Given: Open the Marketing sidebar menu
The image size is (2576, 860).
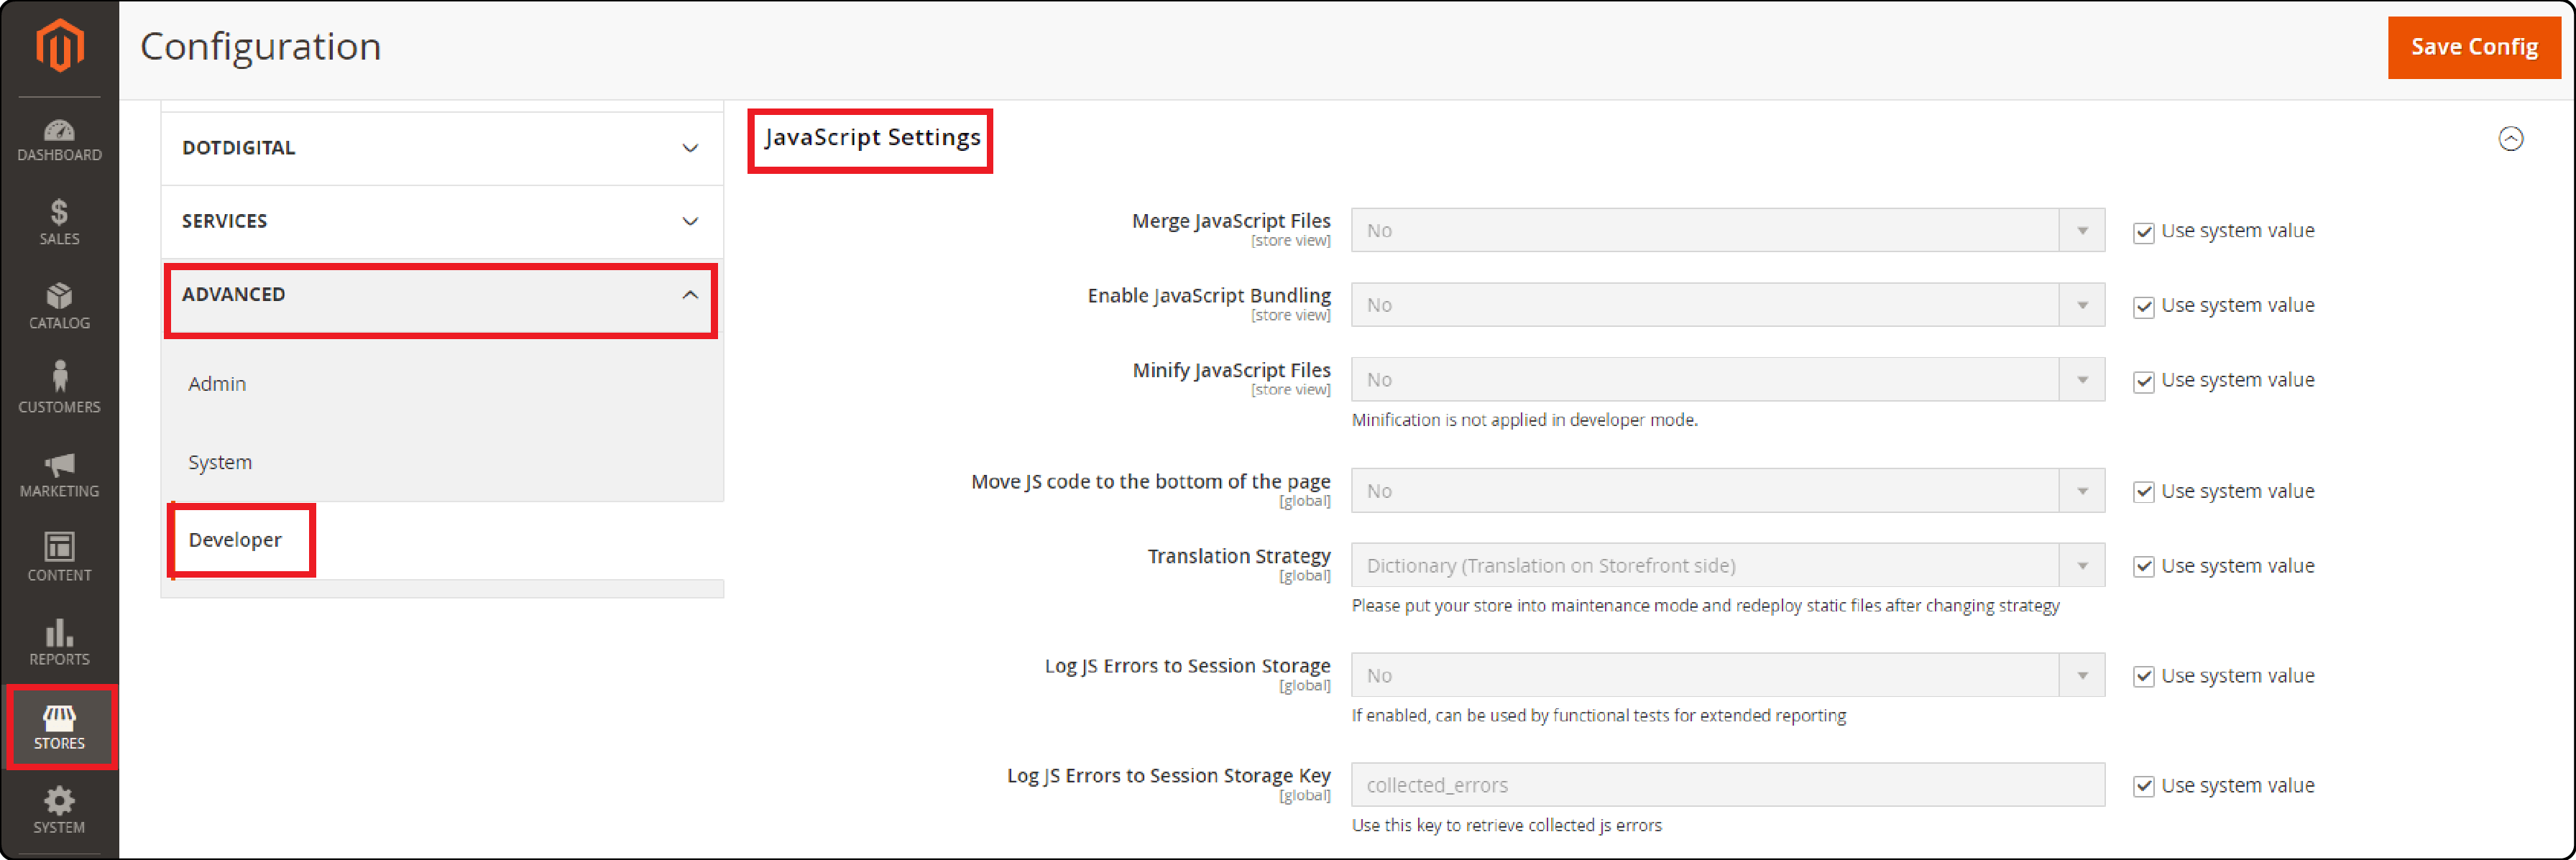Looking at the screenshot, I should pyautogui.click(x=59, y=475).
